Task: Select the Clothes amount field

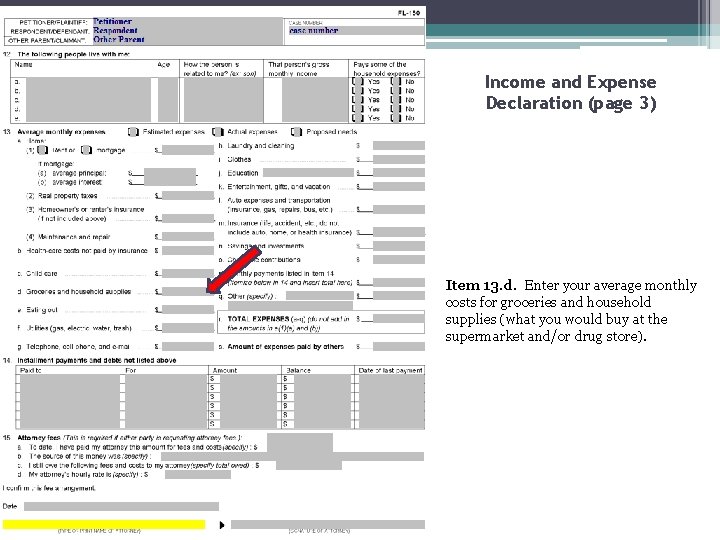Action: coord(399,160)
